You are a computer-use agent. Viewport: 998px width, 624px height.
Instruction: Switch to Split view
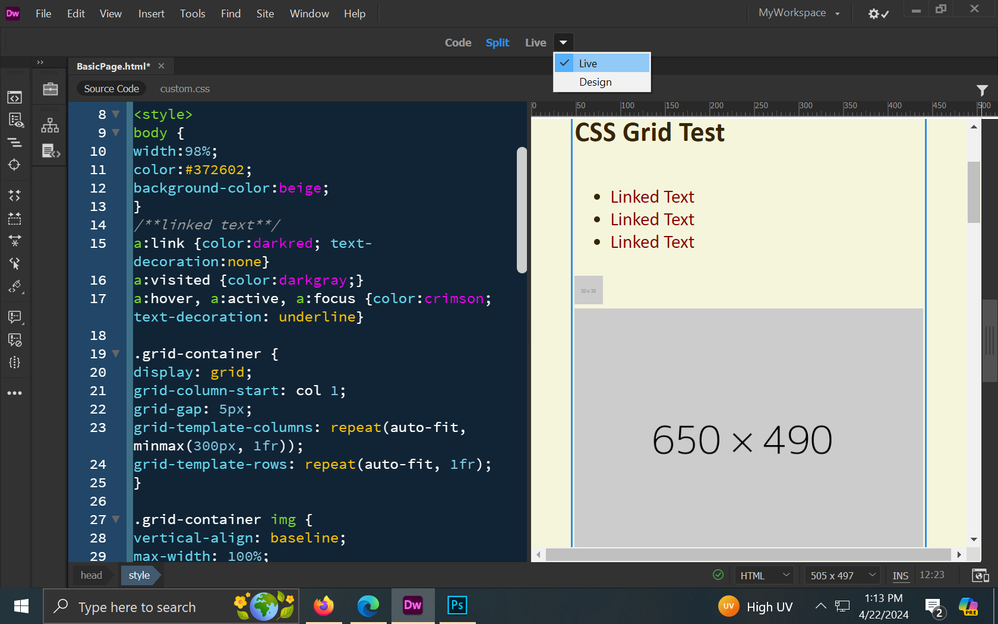tap(497, 43)
